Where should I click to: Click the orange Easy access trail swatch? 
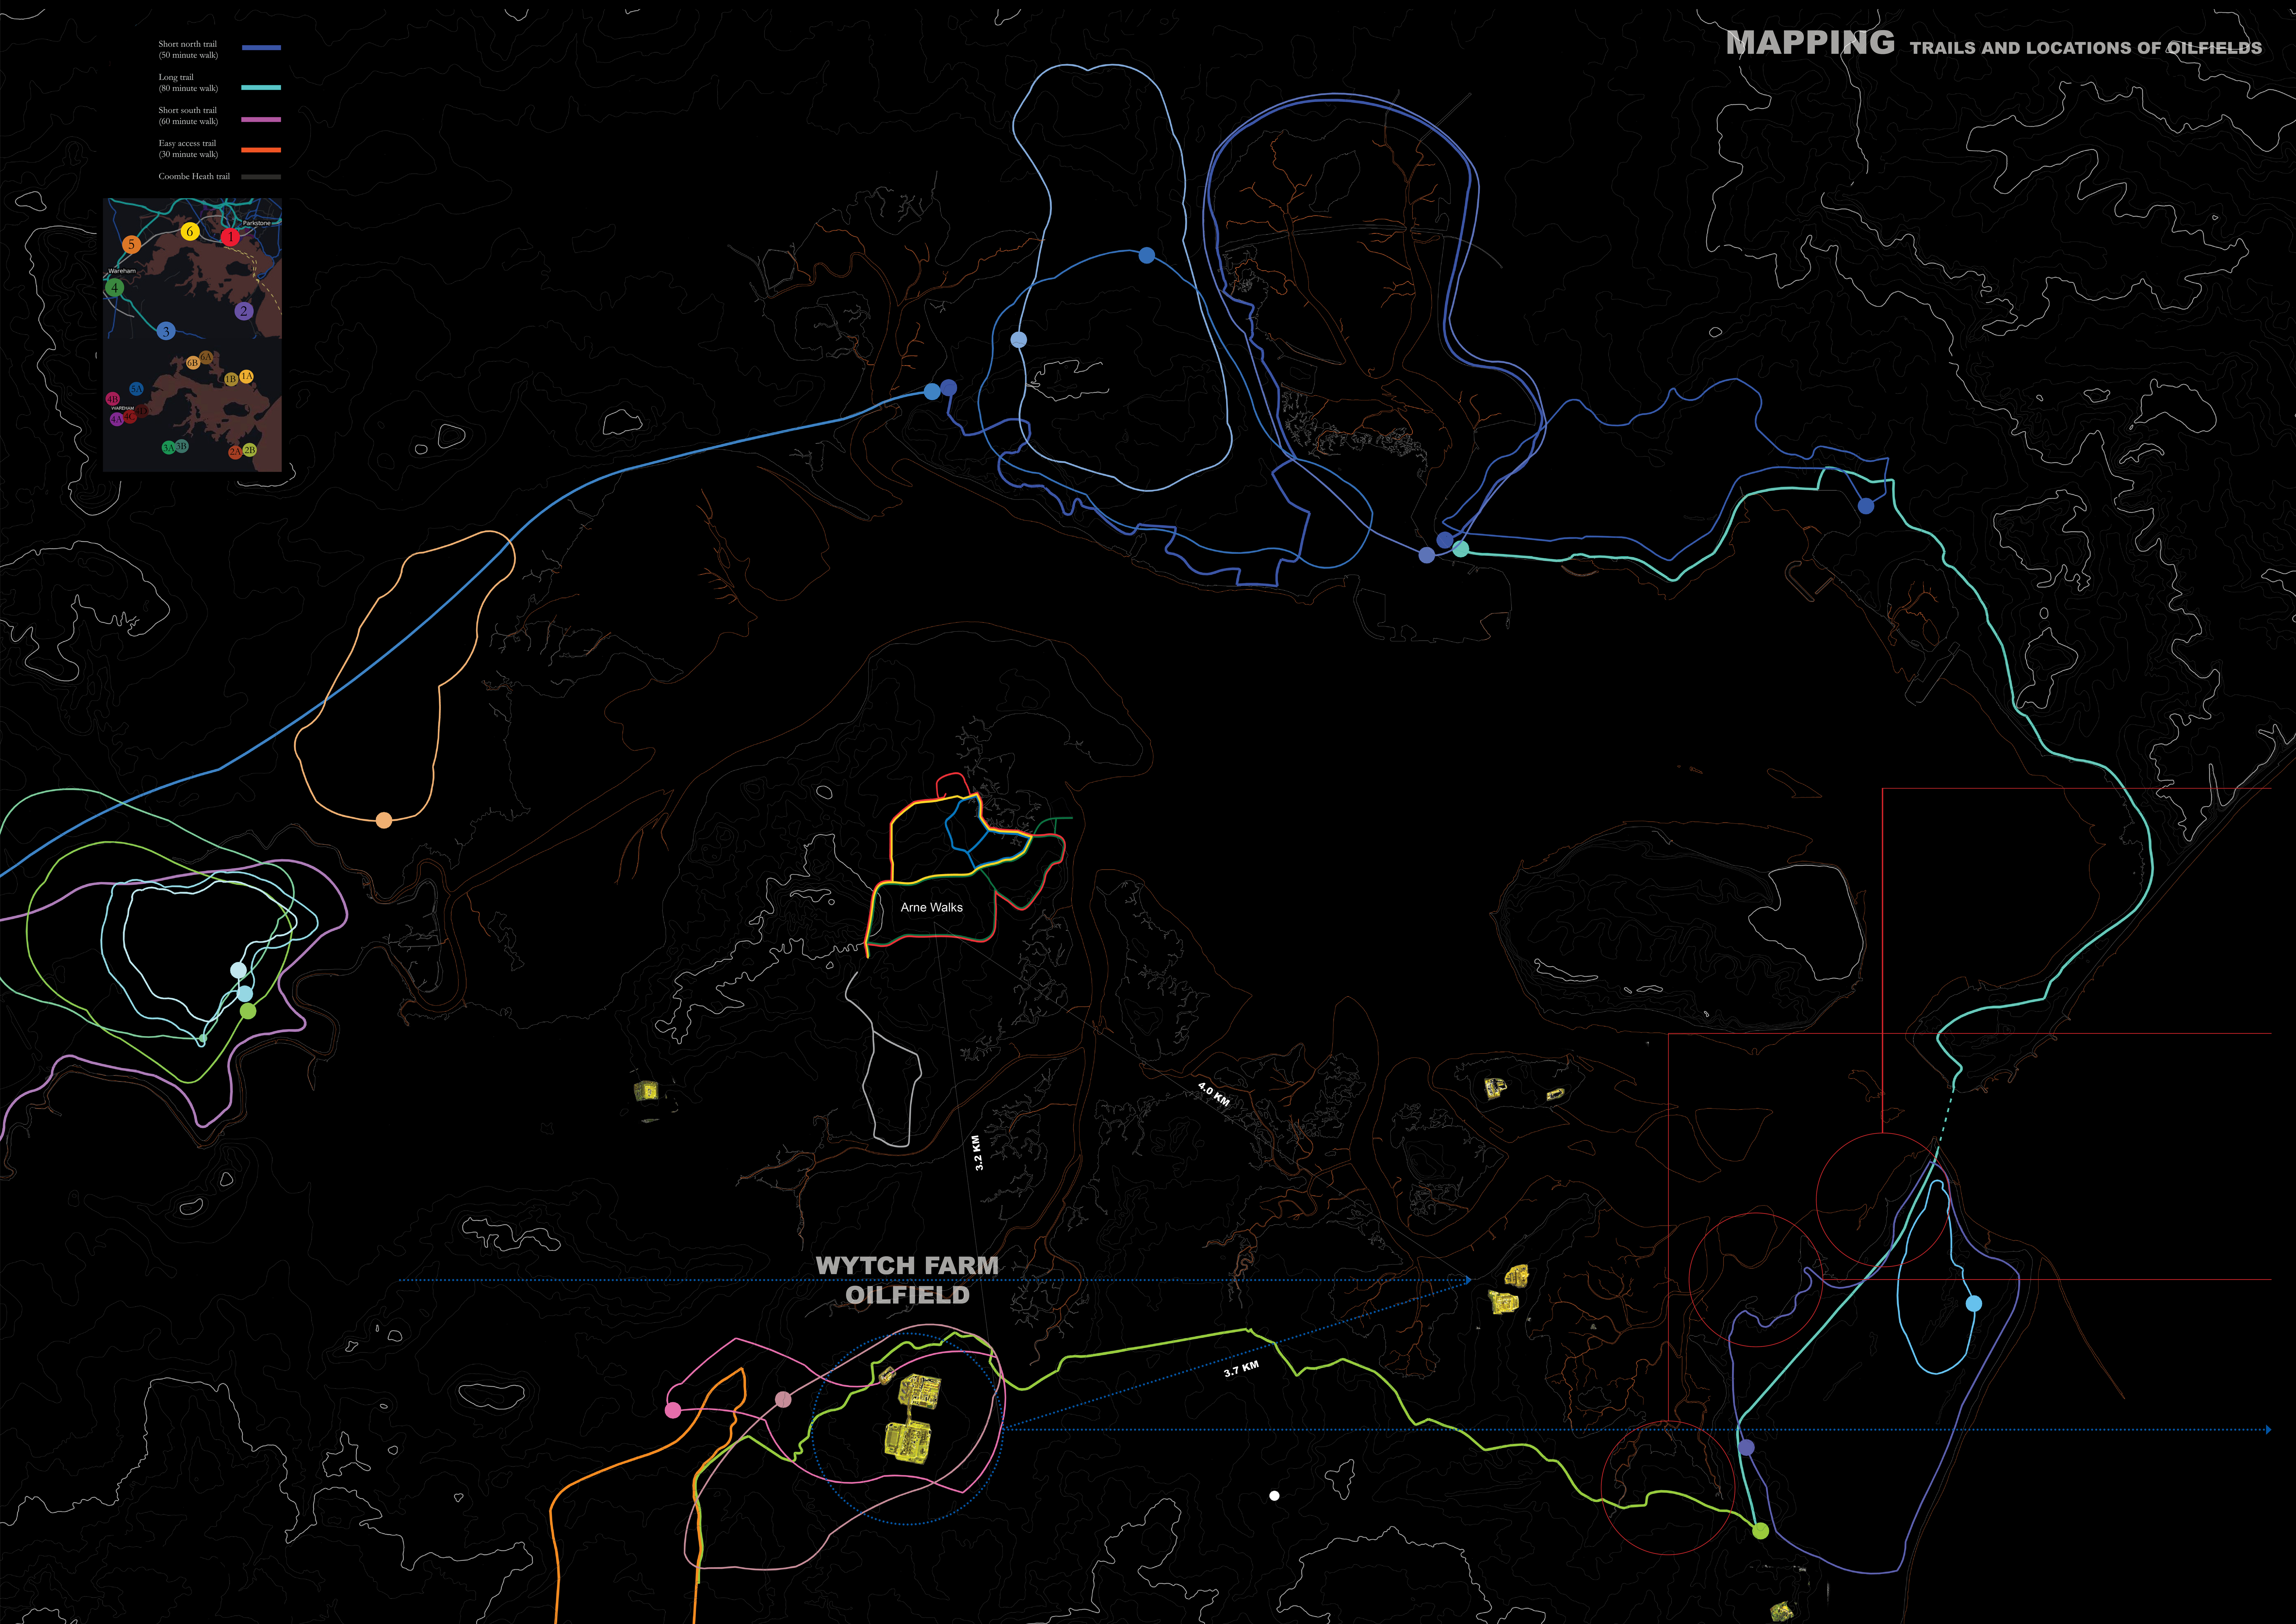point(261,150)
